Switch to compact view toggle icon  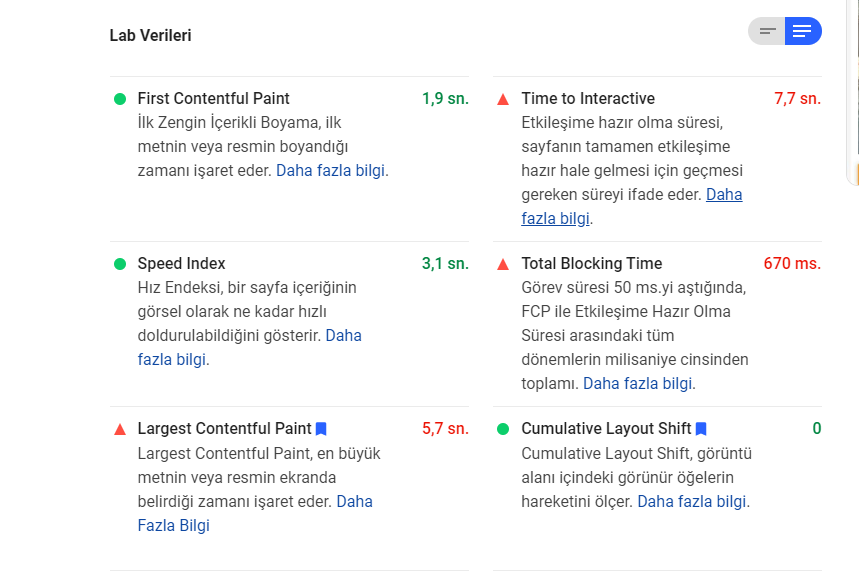pos(767,31)
